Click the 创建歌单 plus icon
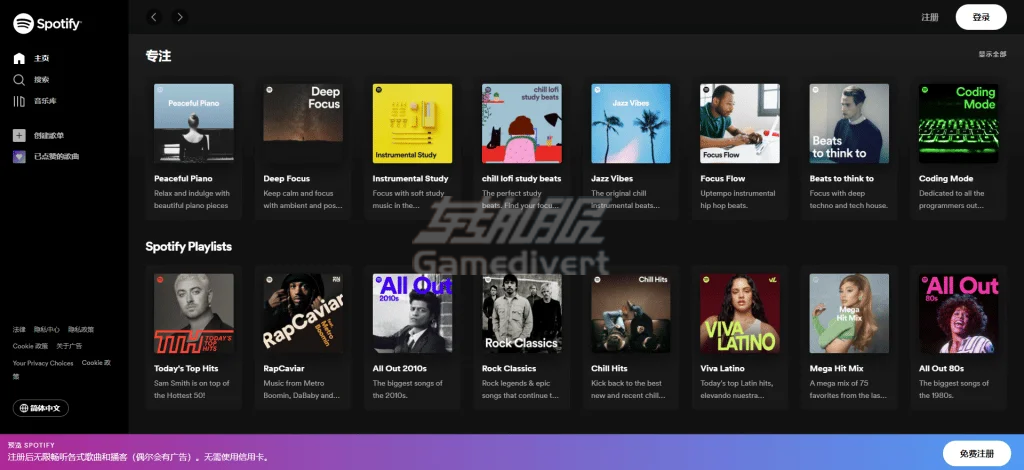 (19, 135)
